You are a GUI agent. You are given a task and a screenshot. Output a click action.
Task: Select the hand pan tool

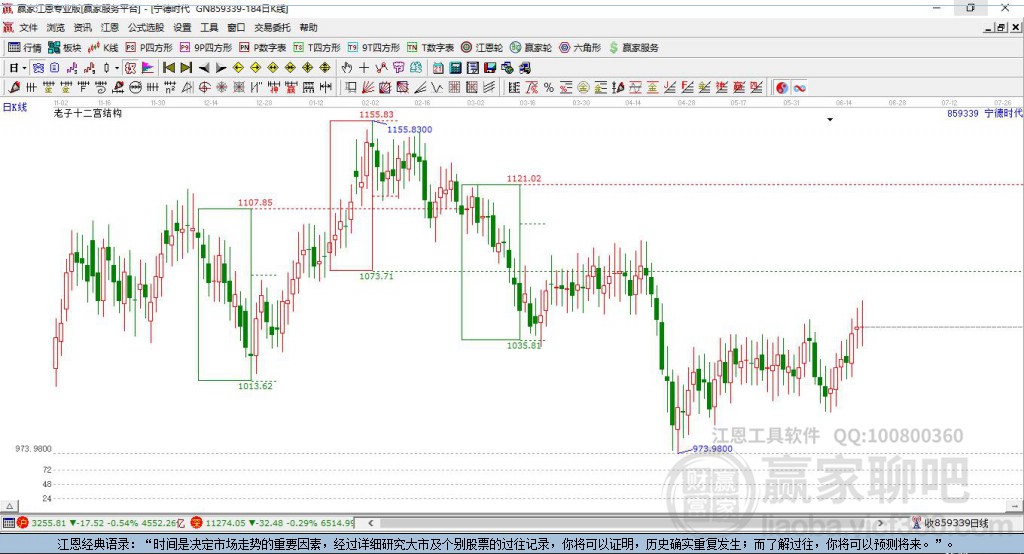coord(347,68)
